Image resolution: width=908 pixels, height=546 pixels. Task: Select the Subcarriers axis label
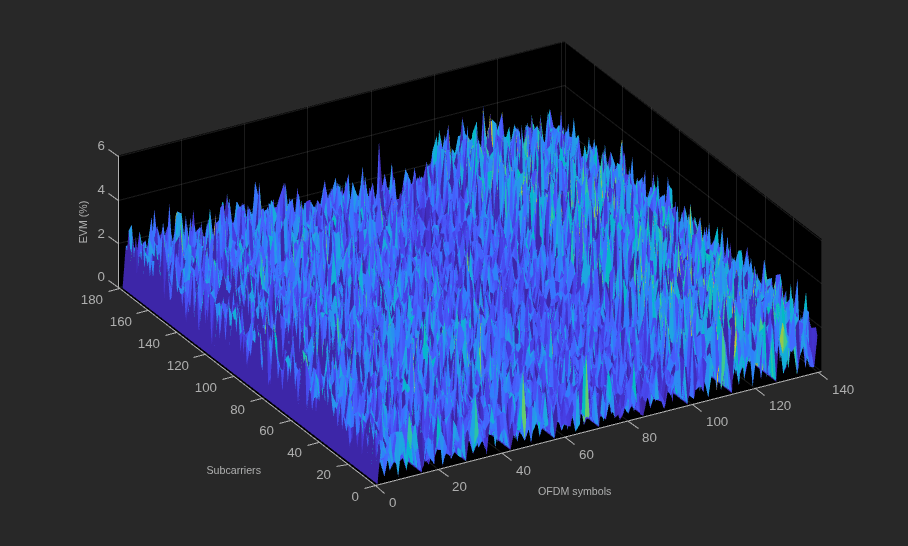233,470
